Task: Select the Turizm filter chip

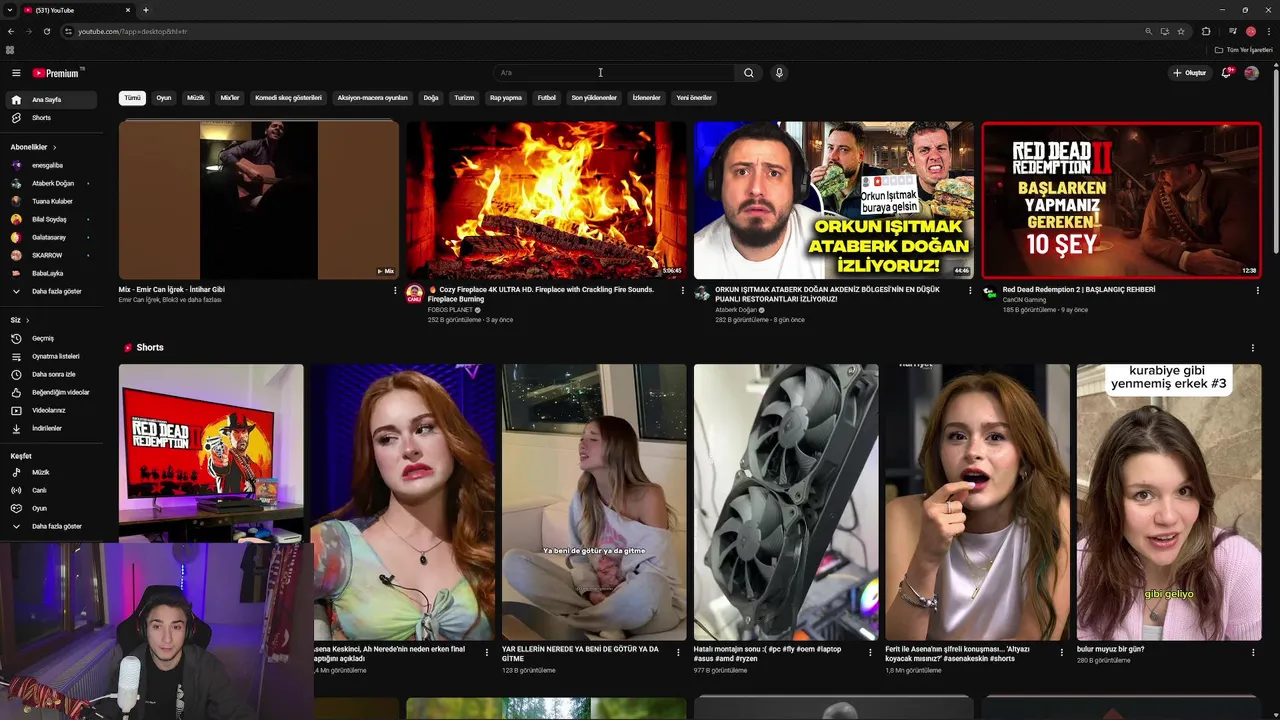Action: 464,98
